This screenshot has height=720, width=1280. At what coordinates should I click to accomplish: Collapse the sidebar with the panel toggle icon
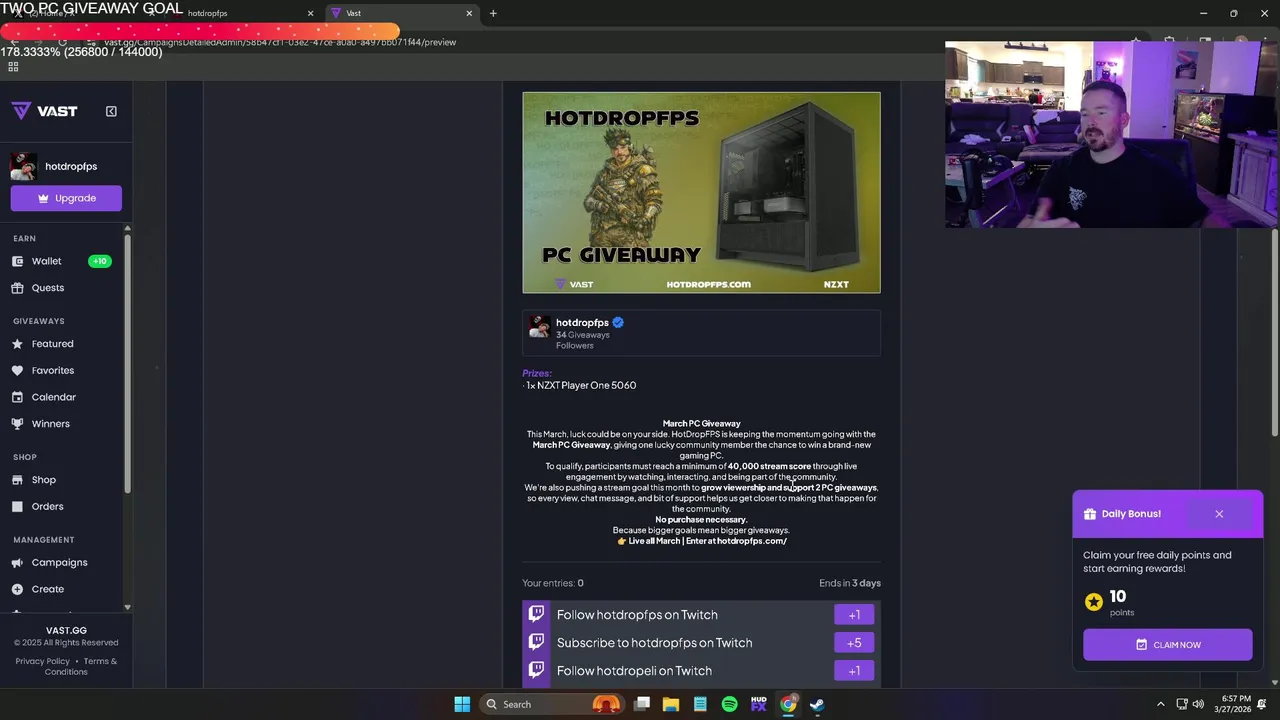(x=111, y=111)
